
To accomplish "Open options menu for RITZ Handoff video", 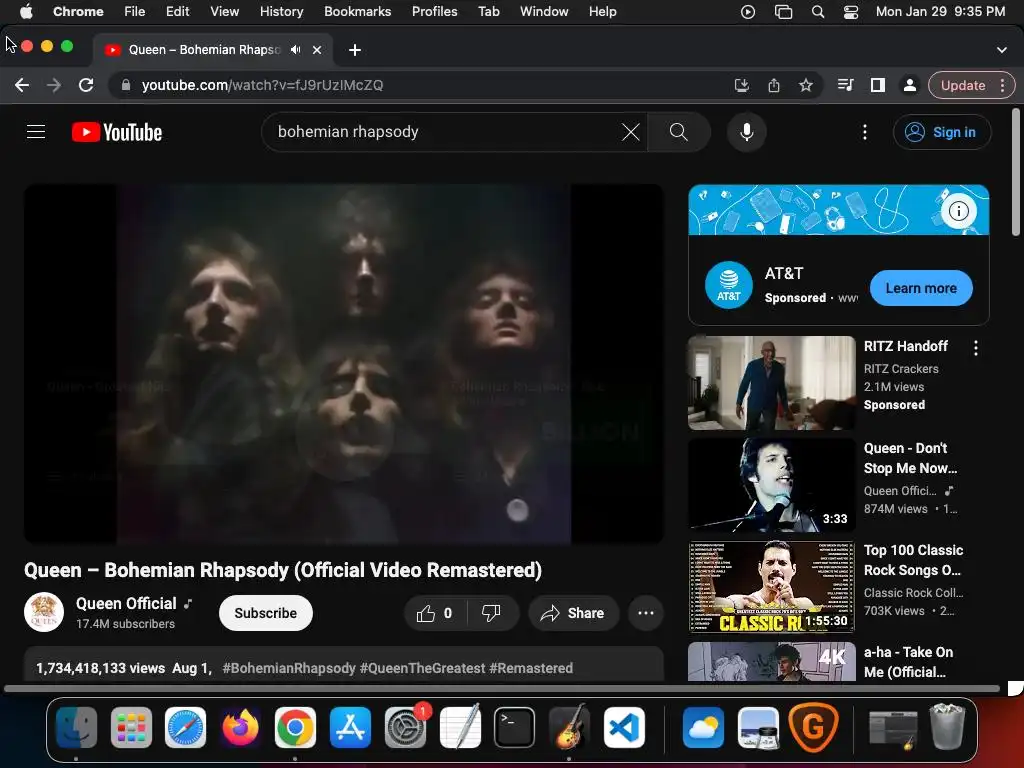I will [x=976, y=348].
